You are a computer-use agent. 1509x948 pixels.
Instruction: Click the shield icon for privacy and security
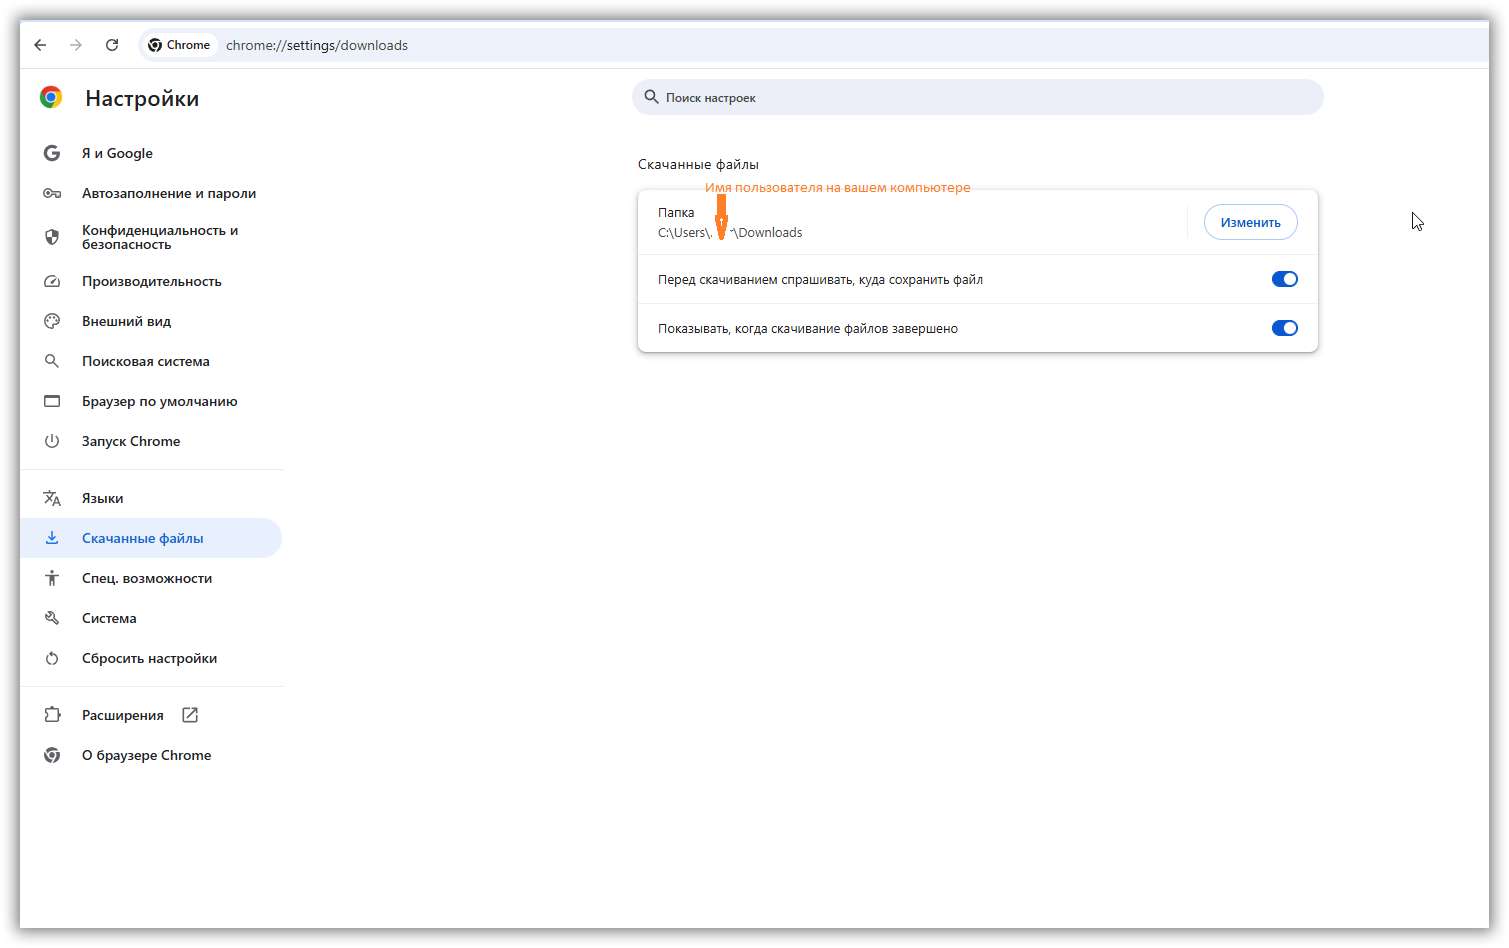tap(52, 237)
